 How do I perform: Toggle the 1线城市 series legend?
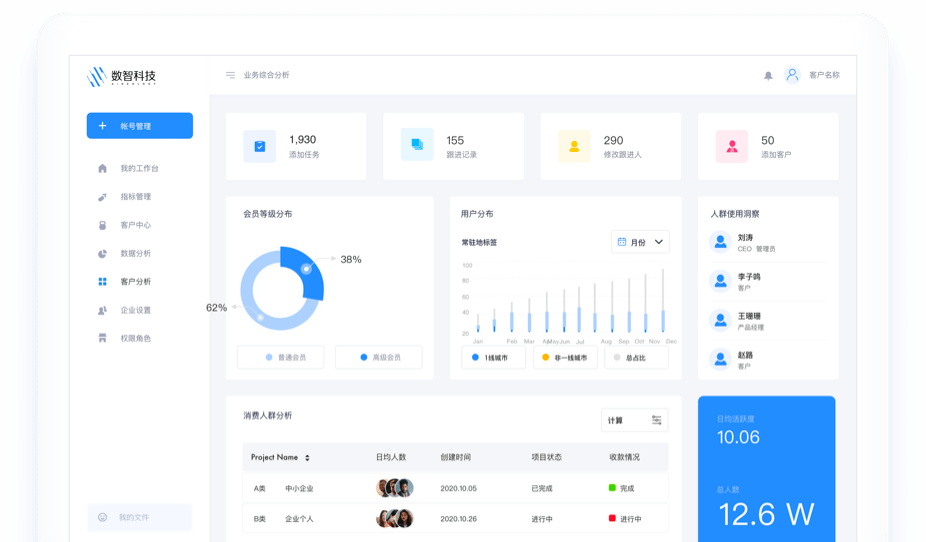pyautogui.click(x=494, y=357)
